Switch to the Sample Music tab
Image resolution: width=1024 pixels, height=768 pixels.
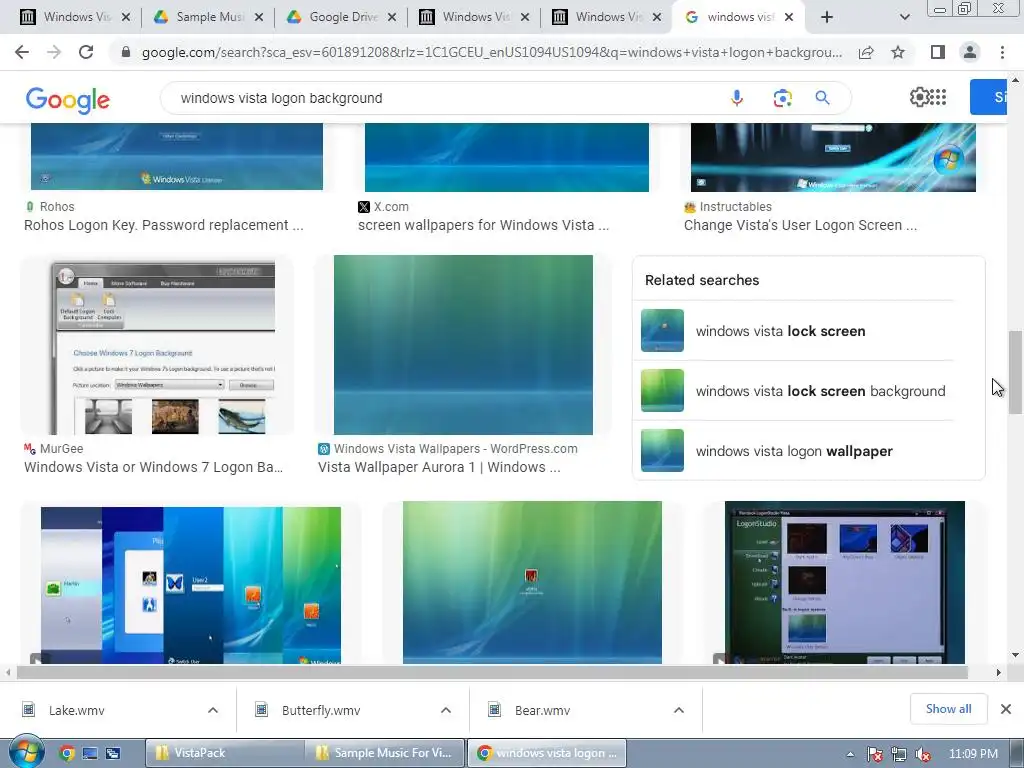click(x=208, y=17)
